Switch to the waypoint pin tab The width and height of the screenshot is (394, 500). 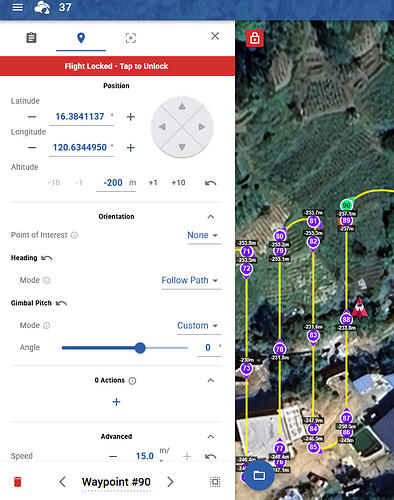pyautogui.click(x=81, y=38)
